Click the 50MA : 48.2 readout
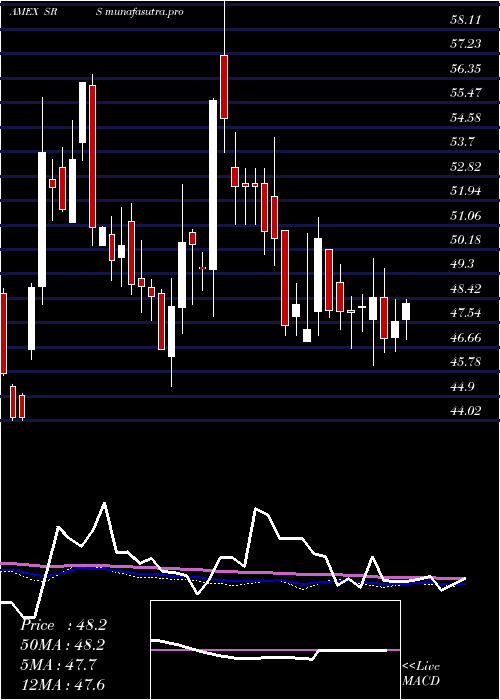Image resolution: width=500 pixels, height=700 pixels. click(x=63, y=645)
